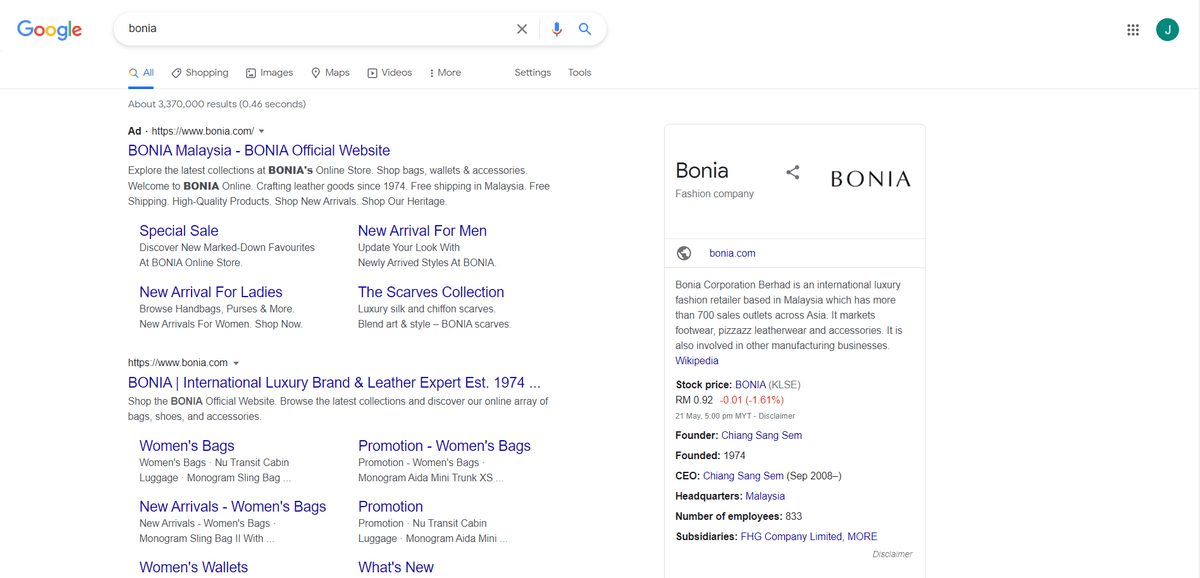Image resolution: width=1200 pixels, height=578 pixels.
Task: Click the globe icon beside bonia.com
Action: click(684, 253)
